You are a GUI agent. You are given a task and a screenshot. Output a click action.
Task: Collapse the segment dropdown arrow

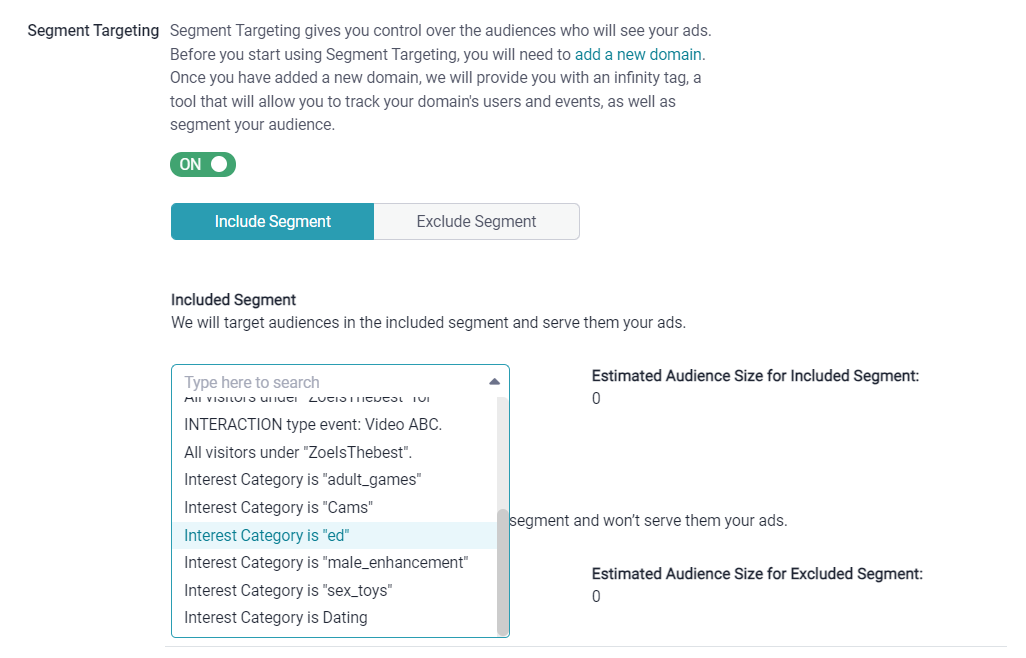pyautogui.click(x=493, y=381)
